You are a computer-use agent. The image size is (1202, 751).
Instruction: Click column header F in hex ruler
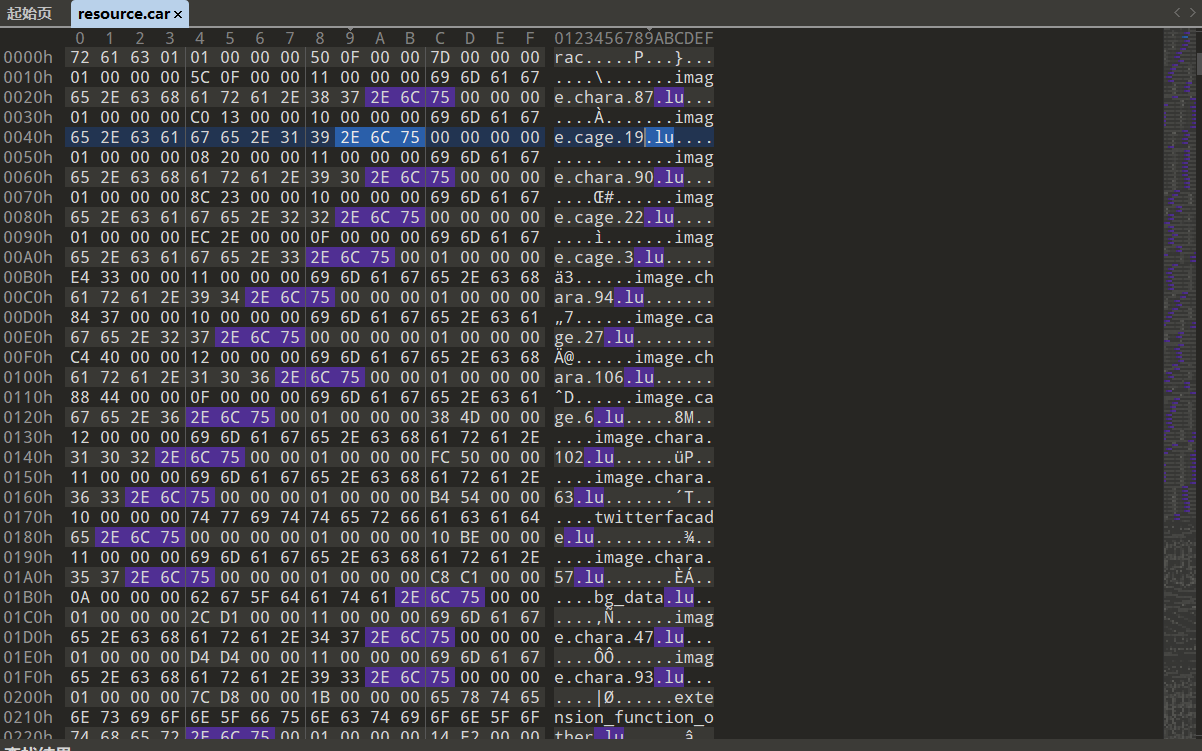tap(530, 38)
